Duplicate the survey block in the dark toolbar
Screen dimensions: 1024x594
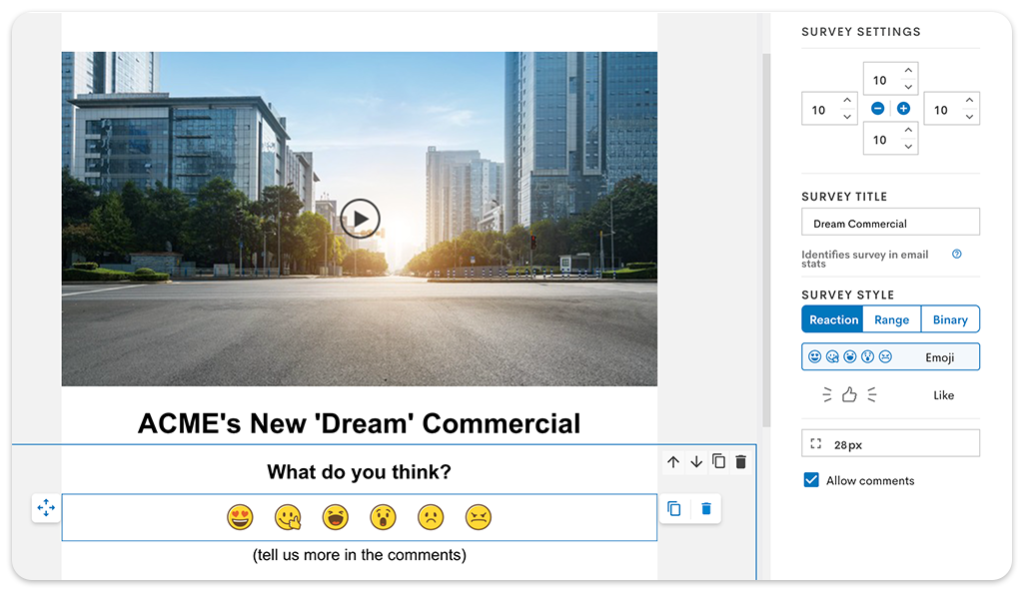(718, 461)
